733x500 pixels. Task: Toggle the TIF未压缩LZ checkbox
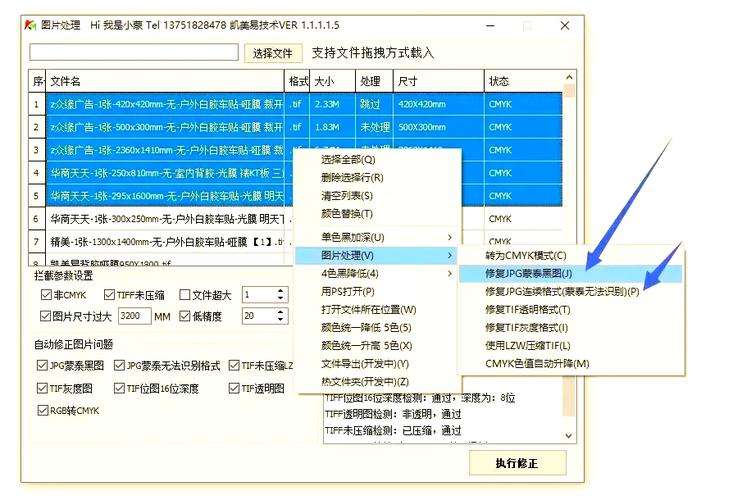coord(234,365)
